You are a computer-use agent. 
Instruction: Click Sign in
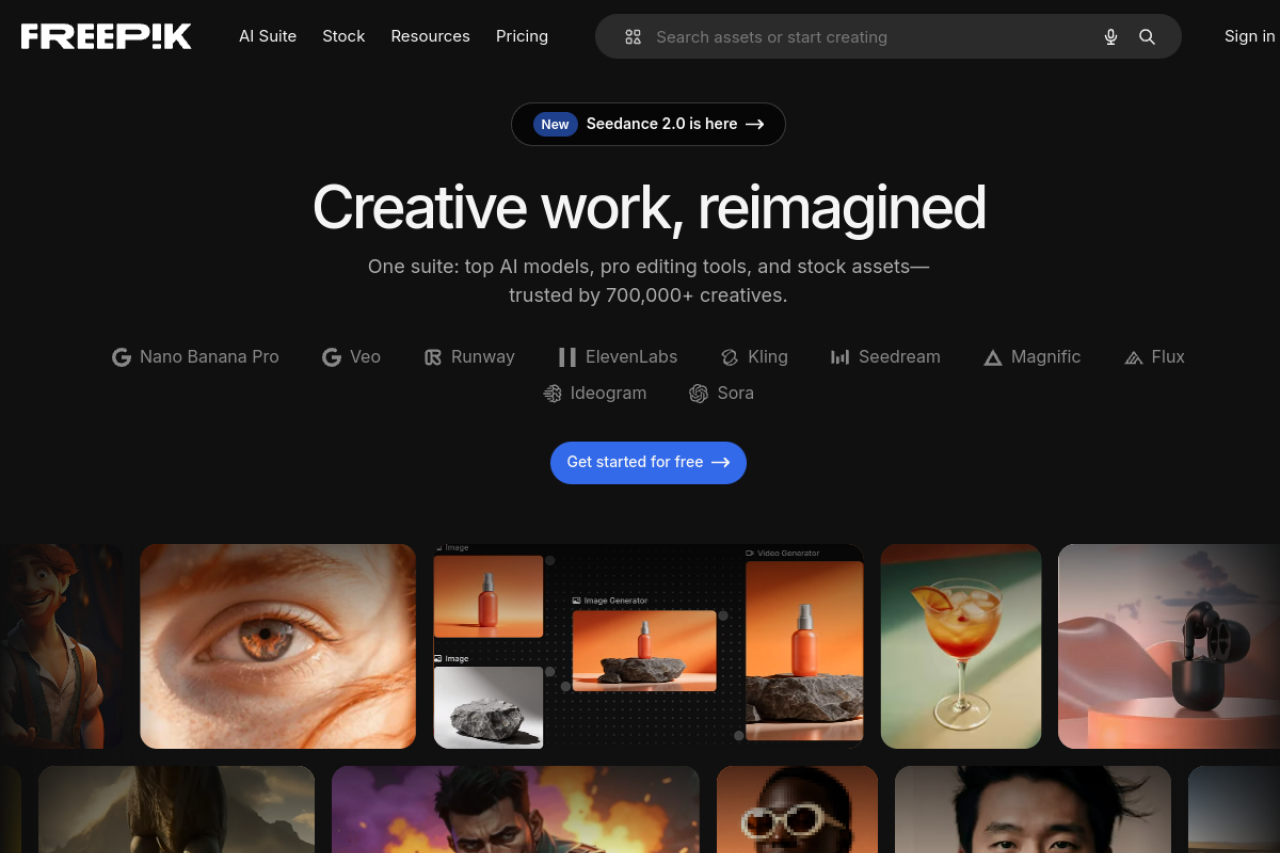1249,36
